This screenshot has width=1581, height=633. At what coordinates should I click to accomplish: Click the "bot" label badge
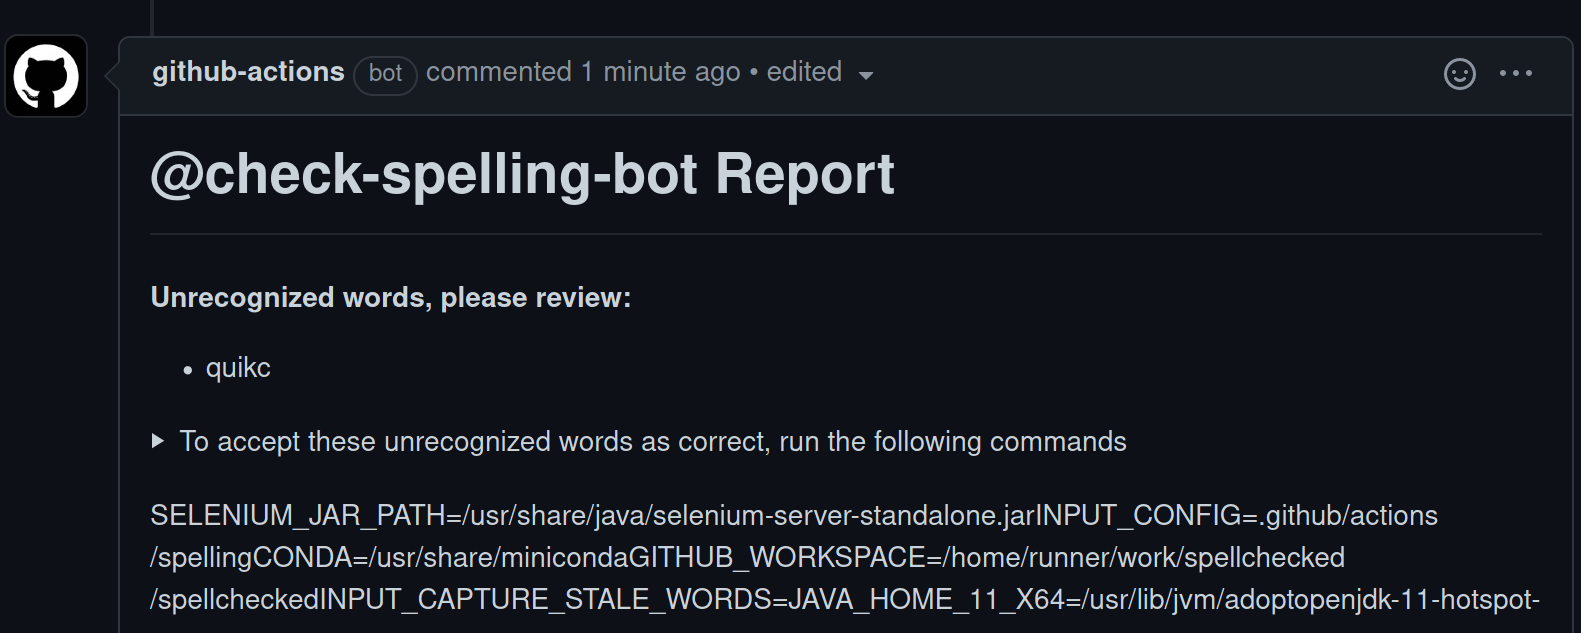coord(385,73)
